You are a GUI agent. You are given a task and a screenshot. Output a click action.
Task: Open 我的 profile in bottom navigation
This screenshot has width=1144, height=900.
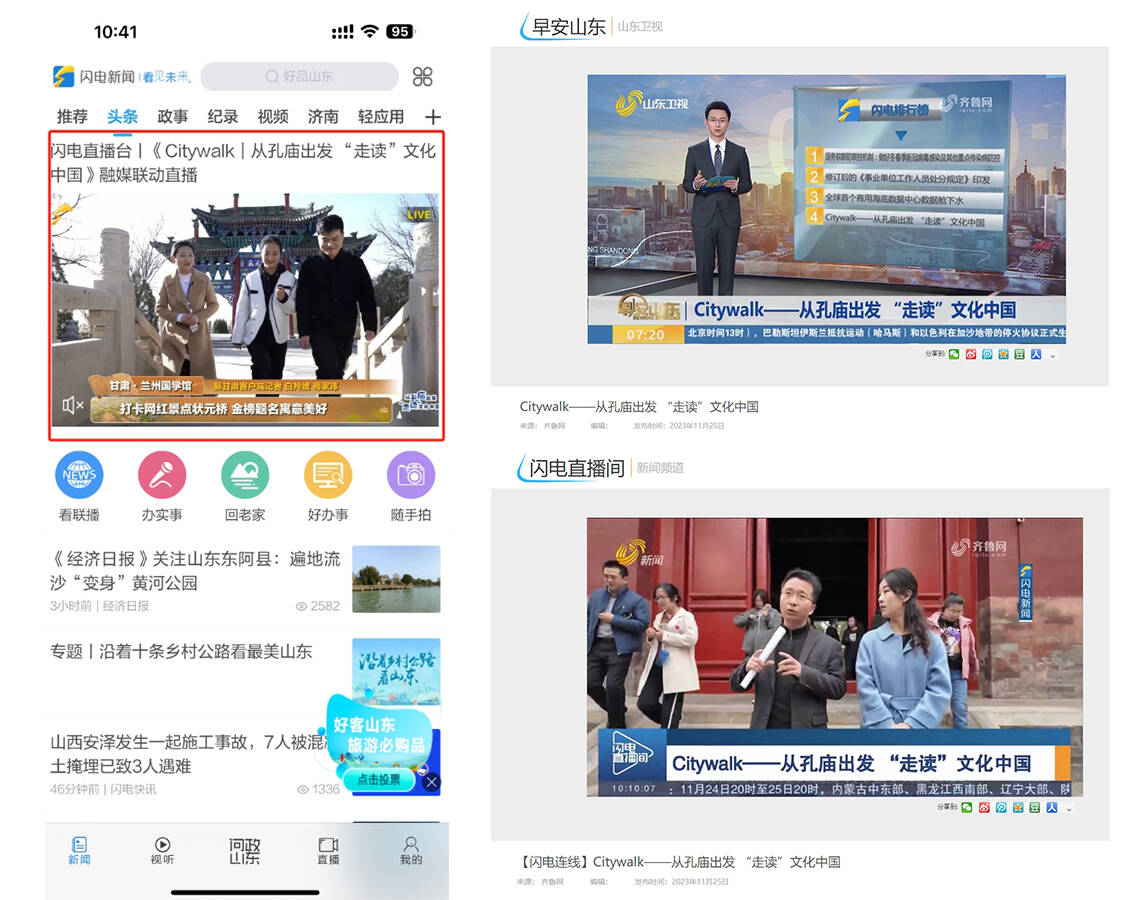[x=411, y=851]
